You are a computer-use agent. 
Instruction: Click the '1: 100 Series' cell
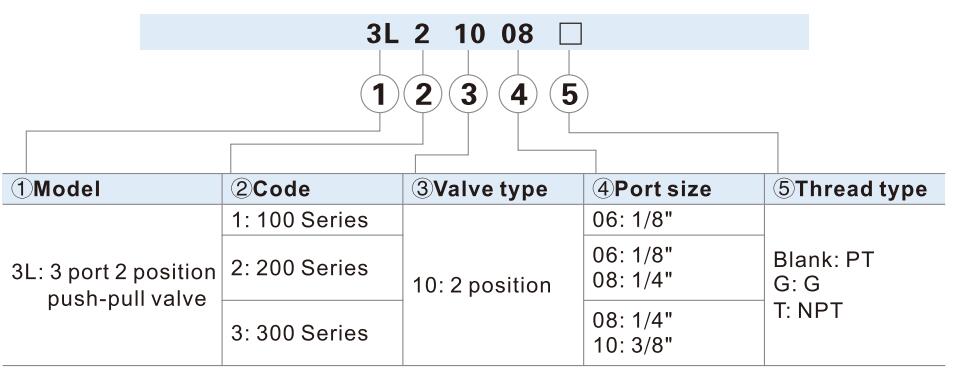[x=312, y=220]
